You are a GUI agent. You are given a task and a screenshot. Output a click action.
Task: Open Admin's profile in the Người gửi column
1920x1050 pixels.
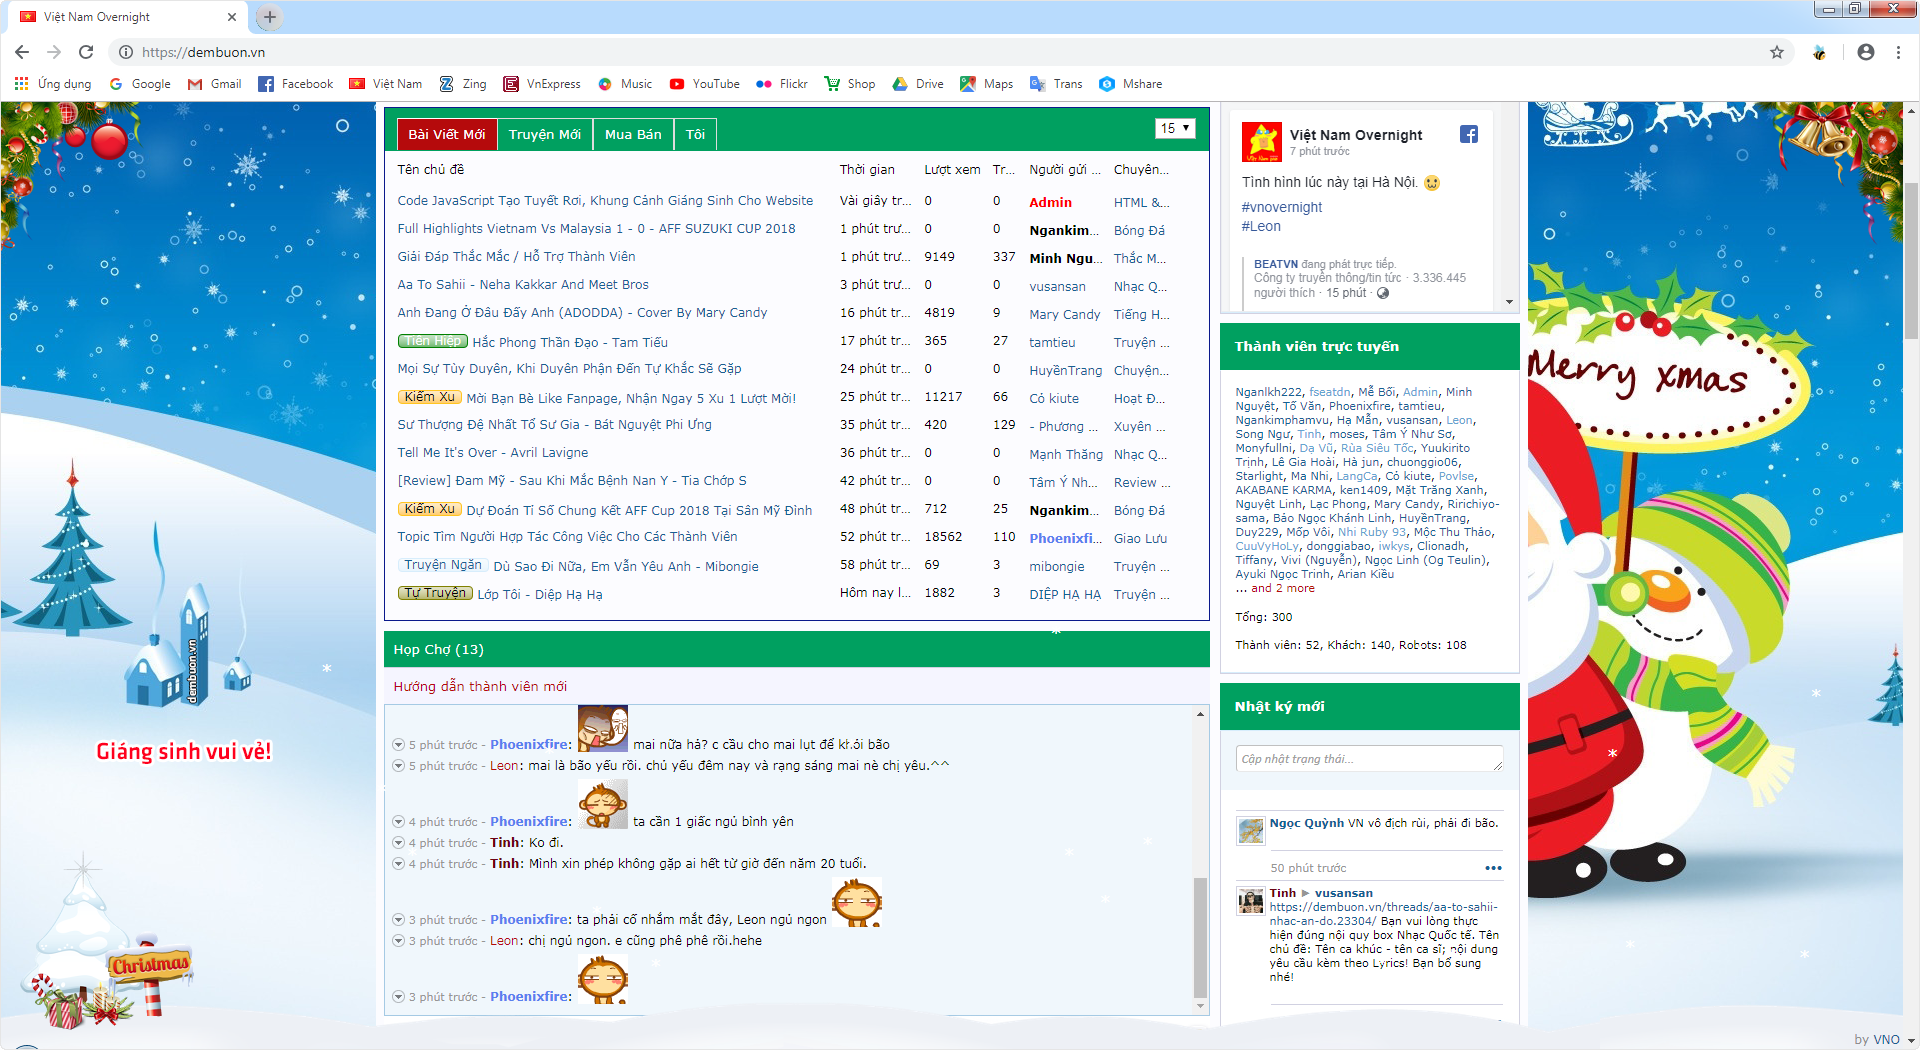click(1050, 203)
